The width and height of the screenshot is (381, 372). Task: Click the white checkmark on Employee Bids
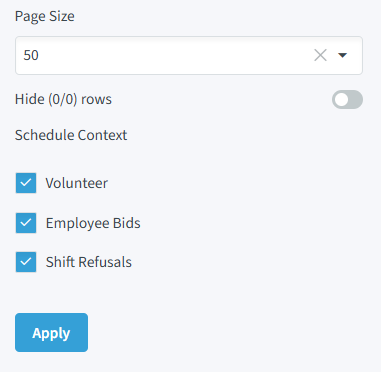pos(26,223)
